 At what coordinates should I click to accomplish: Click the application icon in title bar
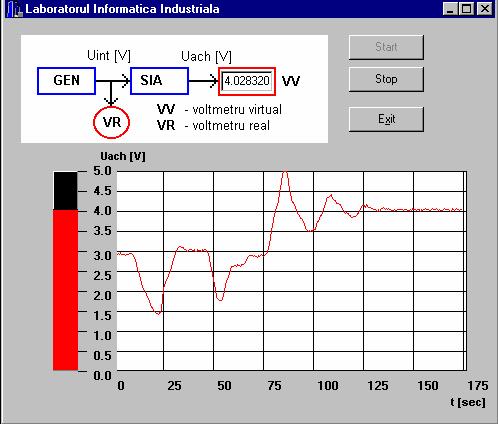tap(14, 9)
